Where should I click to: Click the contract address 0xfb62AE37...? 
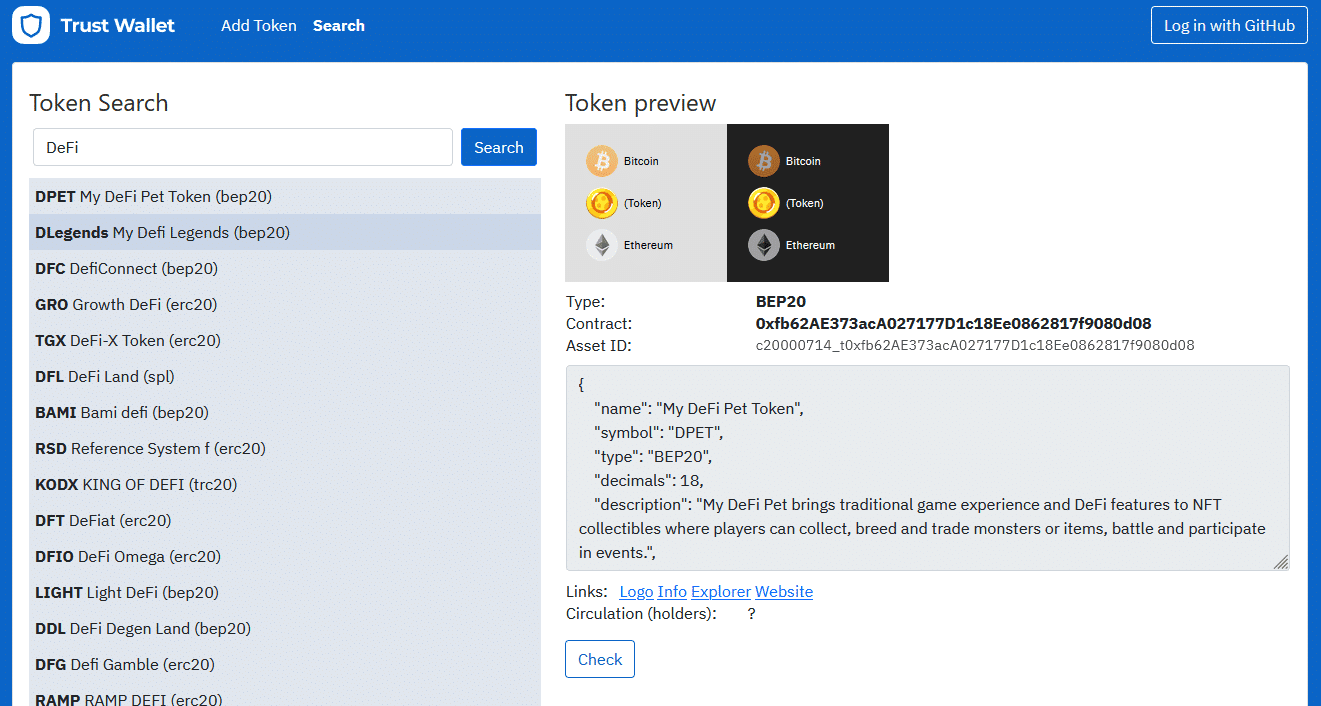[x=953, y=324]
